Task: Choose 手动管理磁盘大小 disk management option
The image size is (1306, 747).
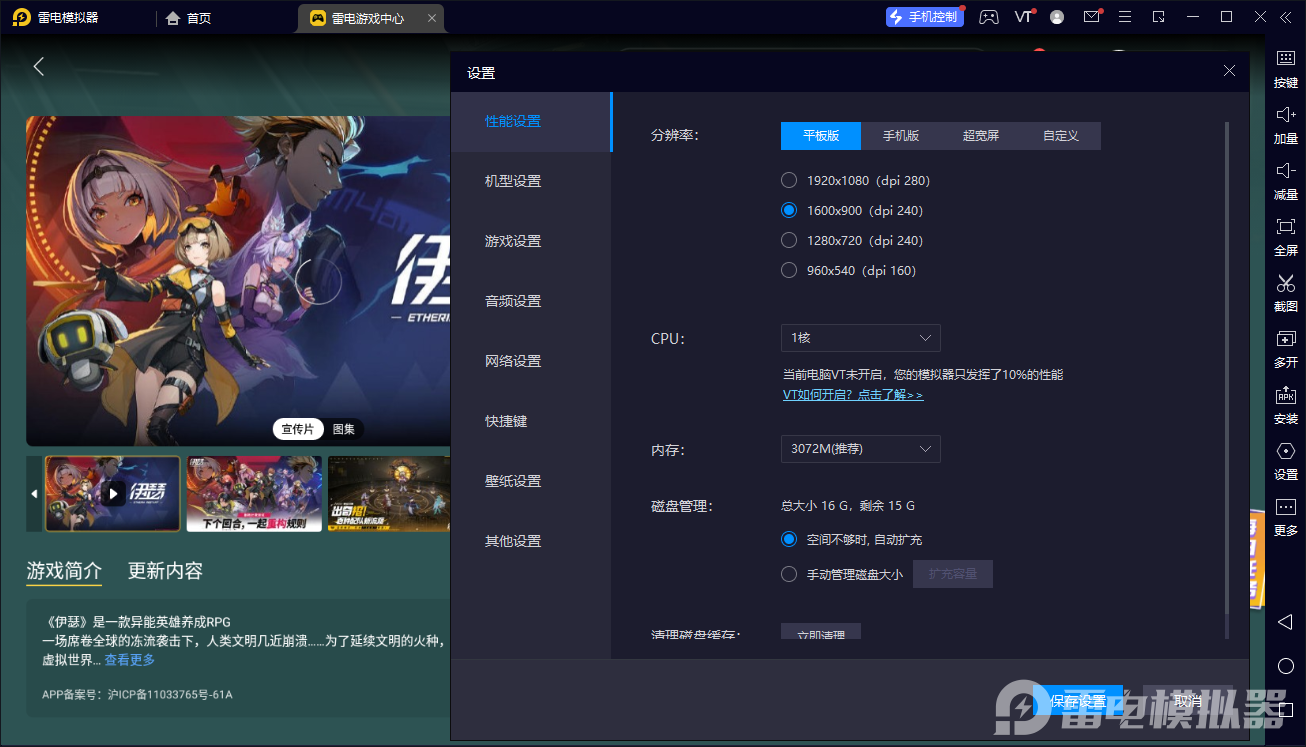Action: pyautogui.click(x=788, y=573)
